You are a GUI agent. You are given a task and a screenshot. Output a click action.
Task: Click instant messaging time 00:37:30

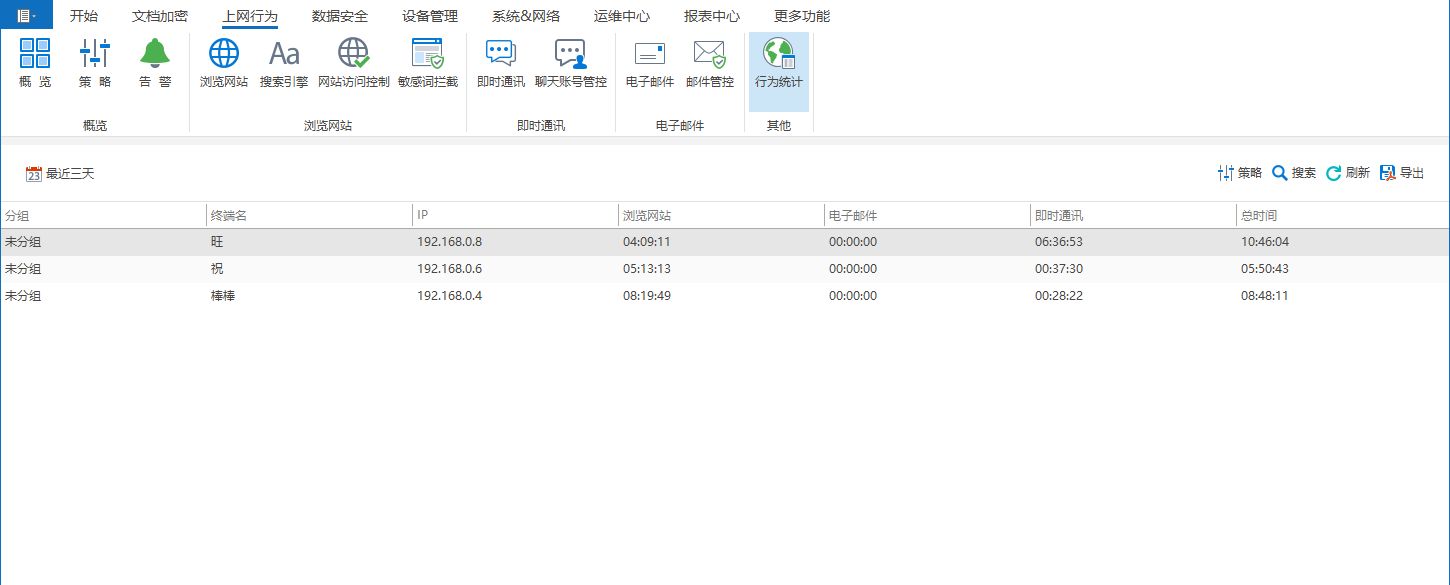[1059, 269]
